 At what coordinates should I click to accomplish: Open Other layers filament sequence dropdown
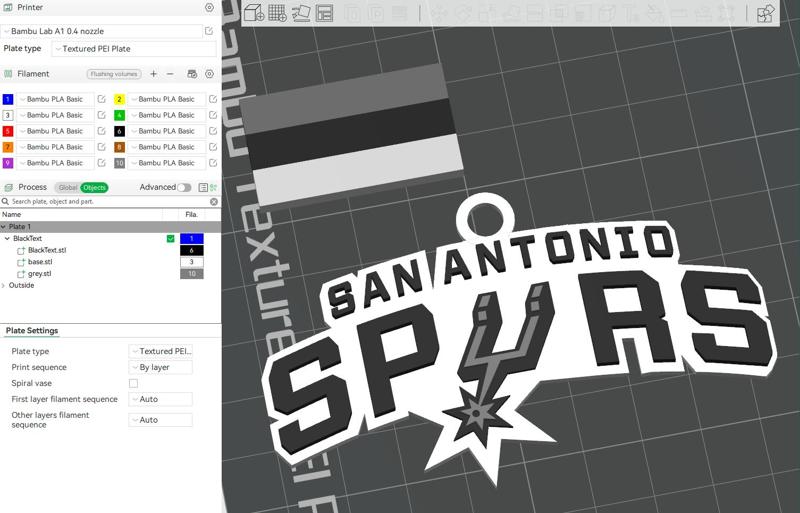point(161,420)
